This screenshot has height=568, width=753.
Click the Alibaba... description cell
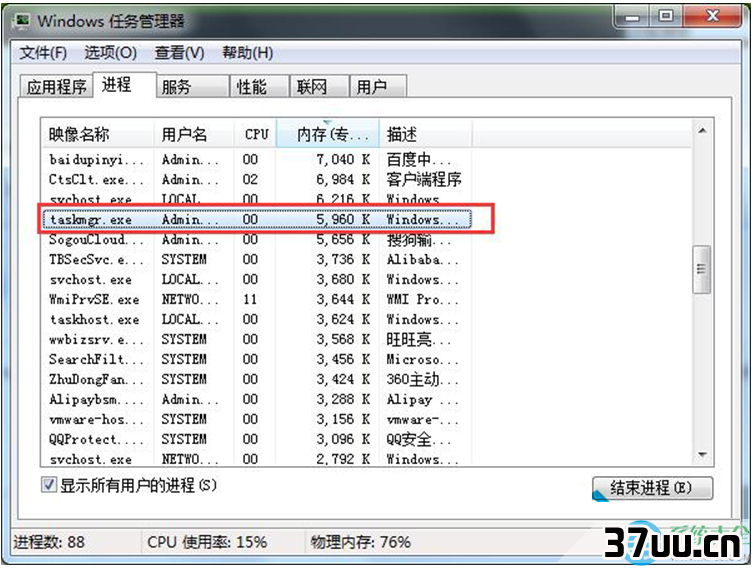click(423, 260)
